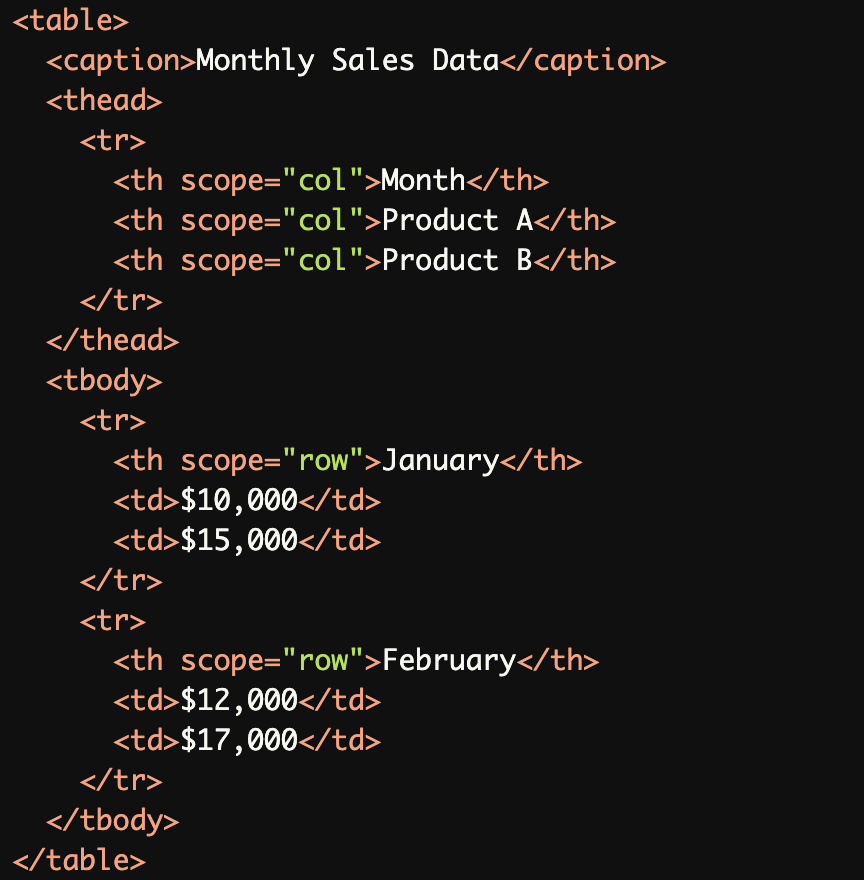Click the opening <thead> tag
The width and height of the screenshot is (864, 880).
pyautogui.click(x=104, y=100)
